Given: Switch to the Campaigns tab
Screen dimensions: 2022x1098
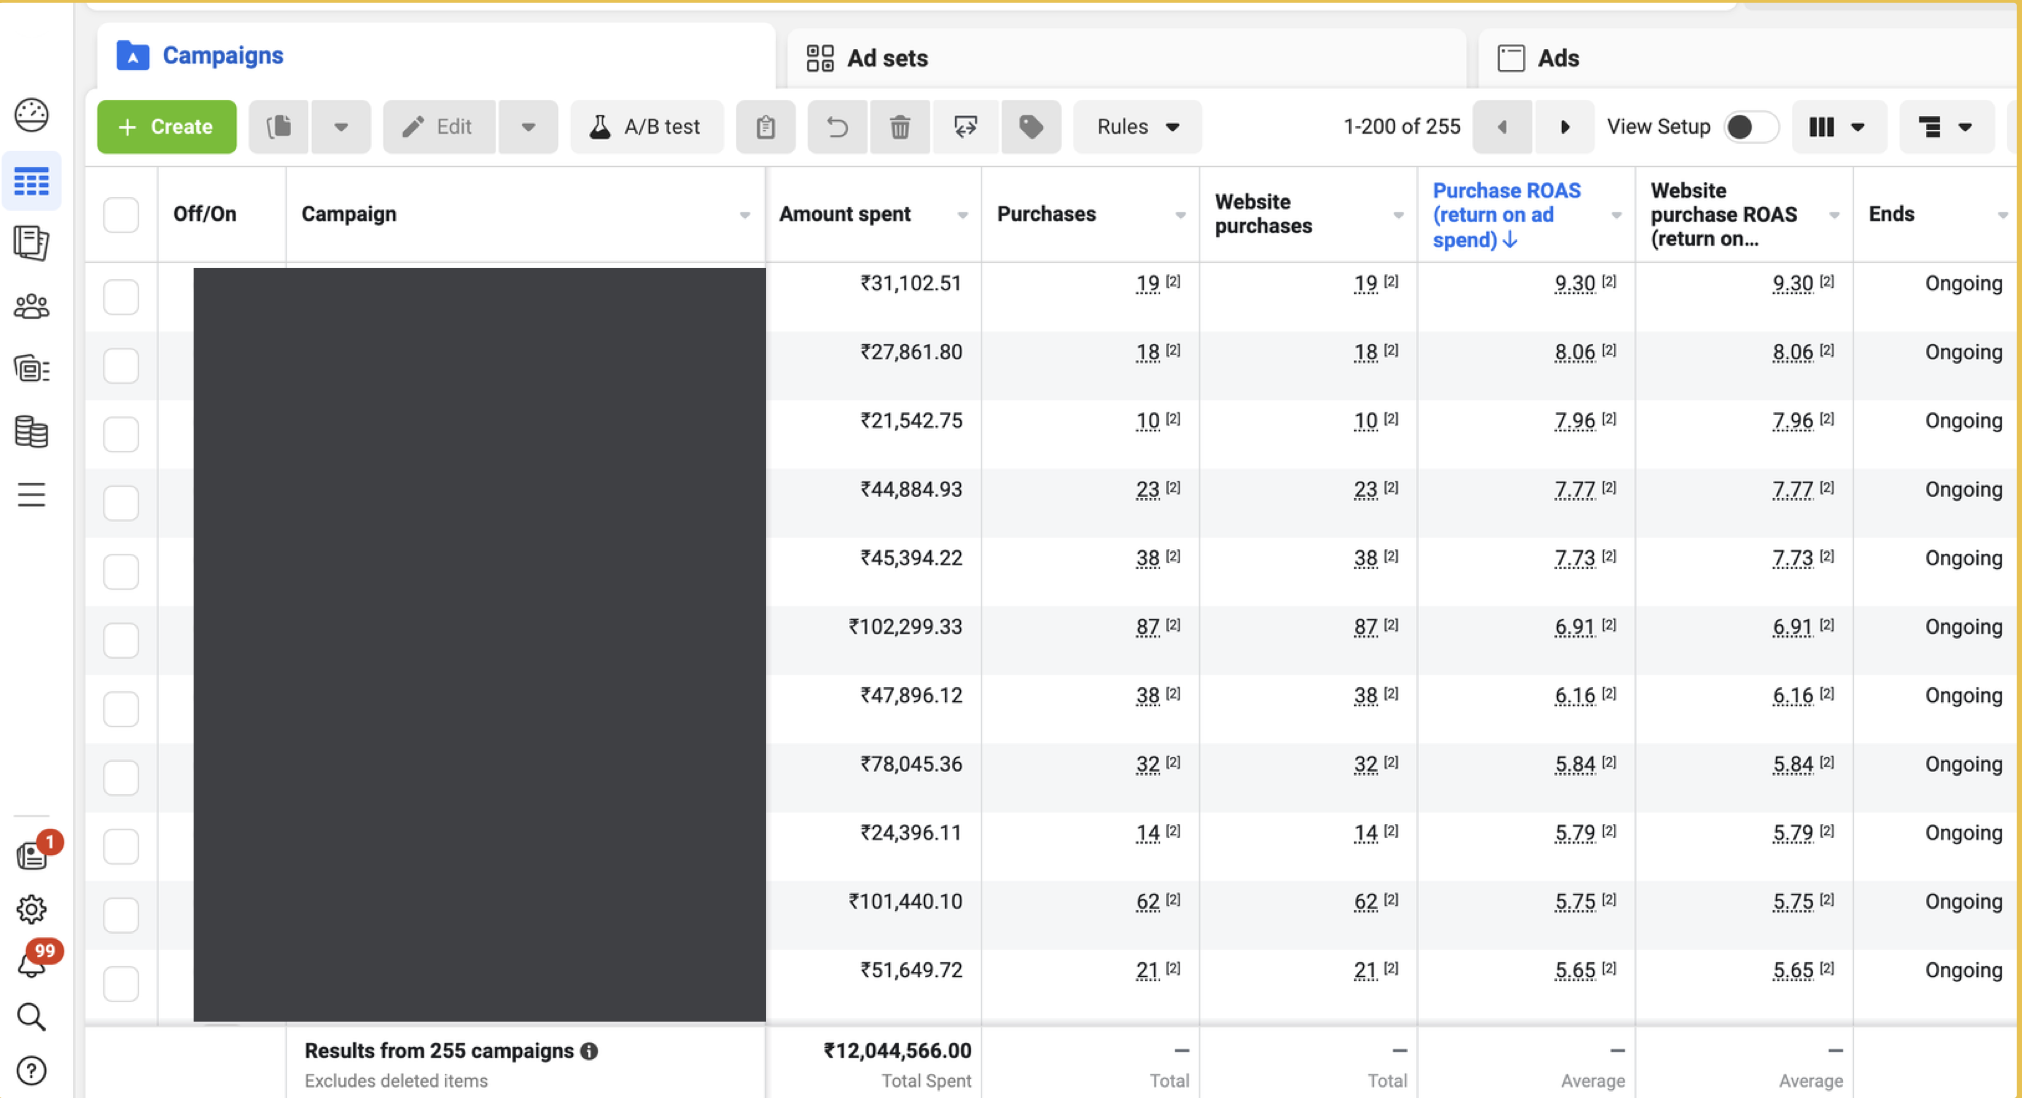Looking at the screenshot, I should [x=436, y=56].
